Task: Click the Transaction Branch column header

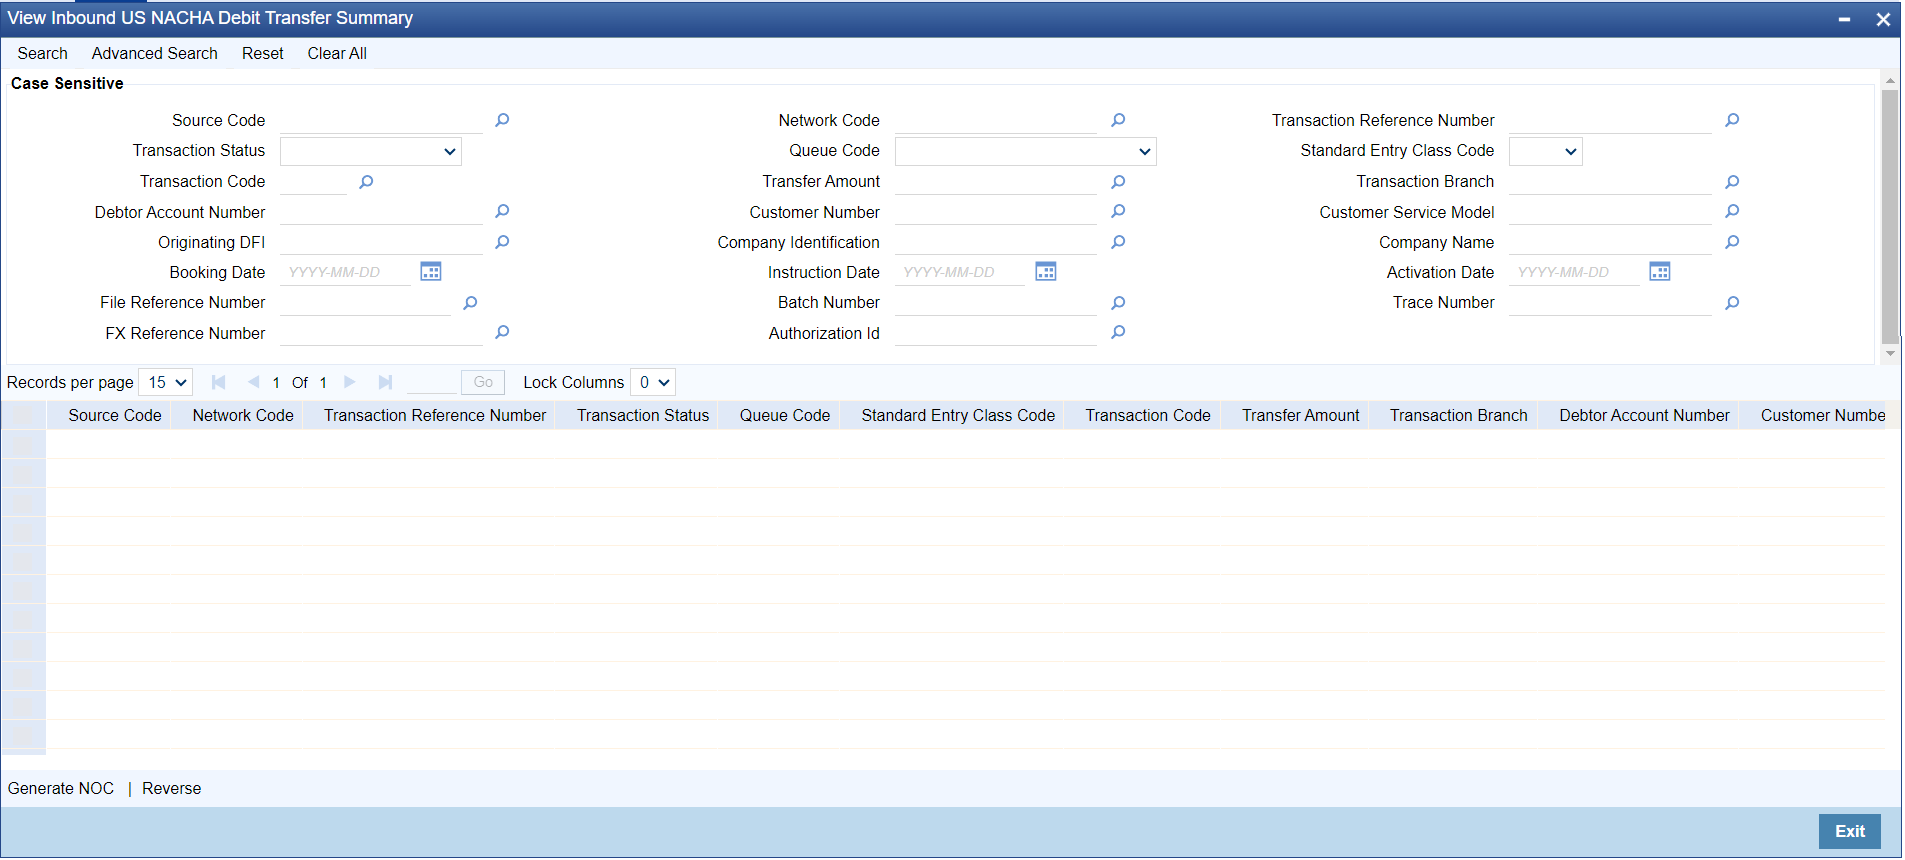Action: point(1459,415)
